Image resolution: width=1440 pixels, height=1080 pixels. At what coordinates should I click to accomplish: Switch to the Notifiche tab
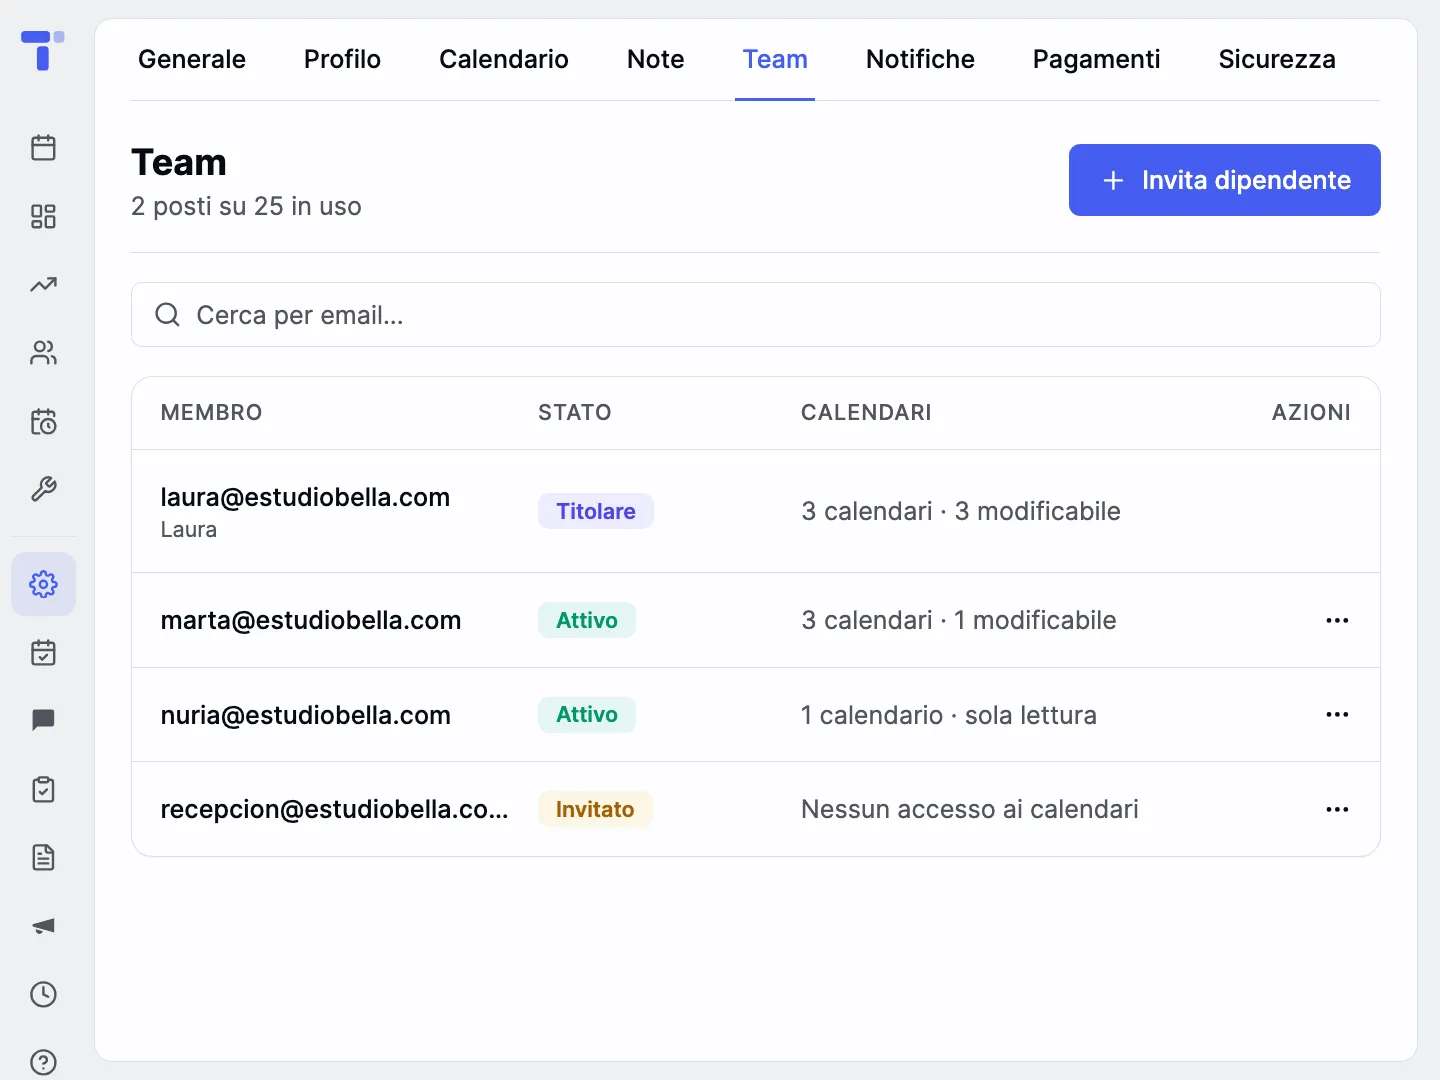click(920, 59)
